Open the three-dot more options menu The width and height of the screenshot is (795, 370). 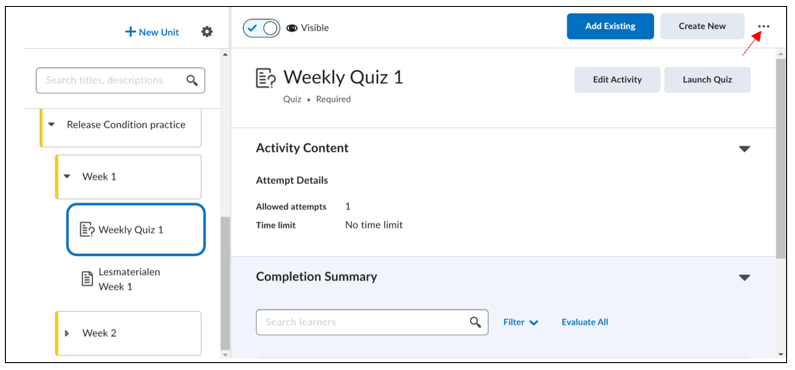(x=764, y=27)
